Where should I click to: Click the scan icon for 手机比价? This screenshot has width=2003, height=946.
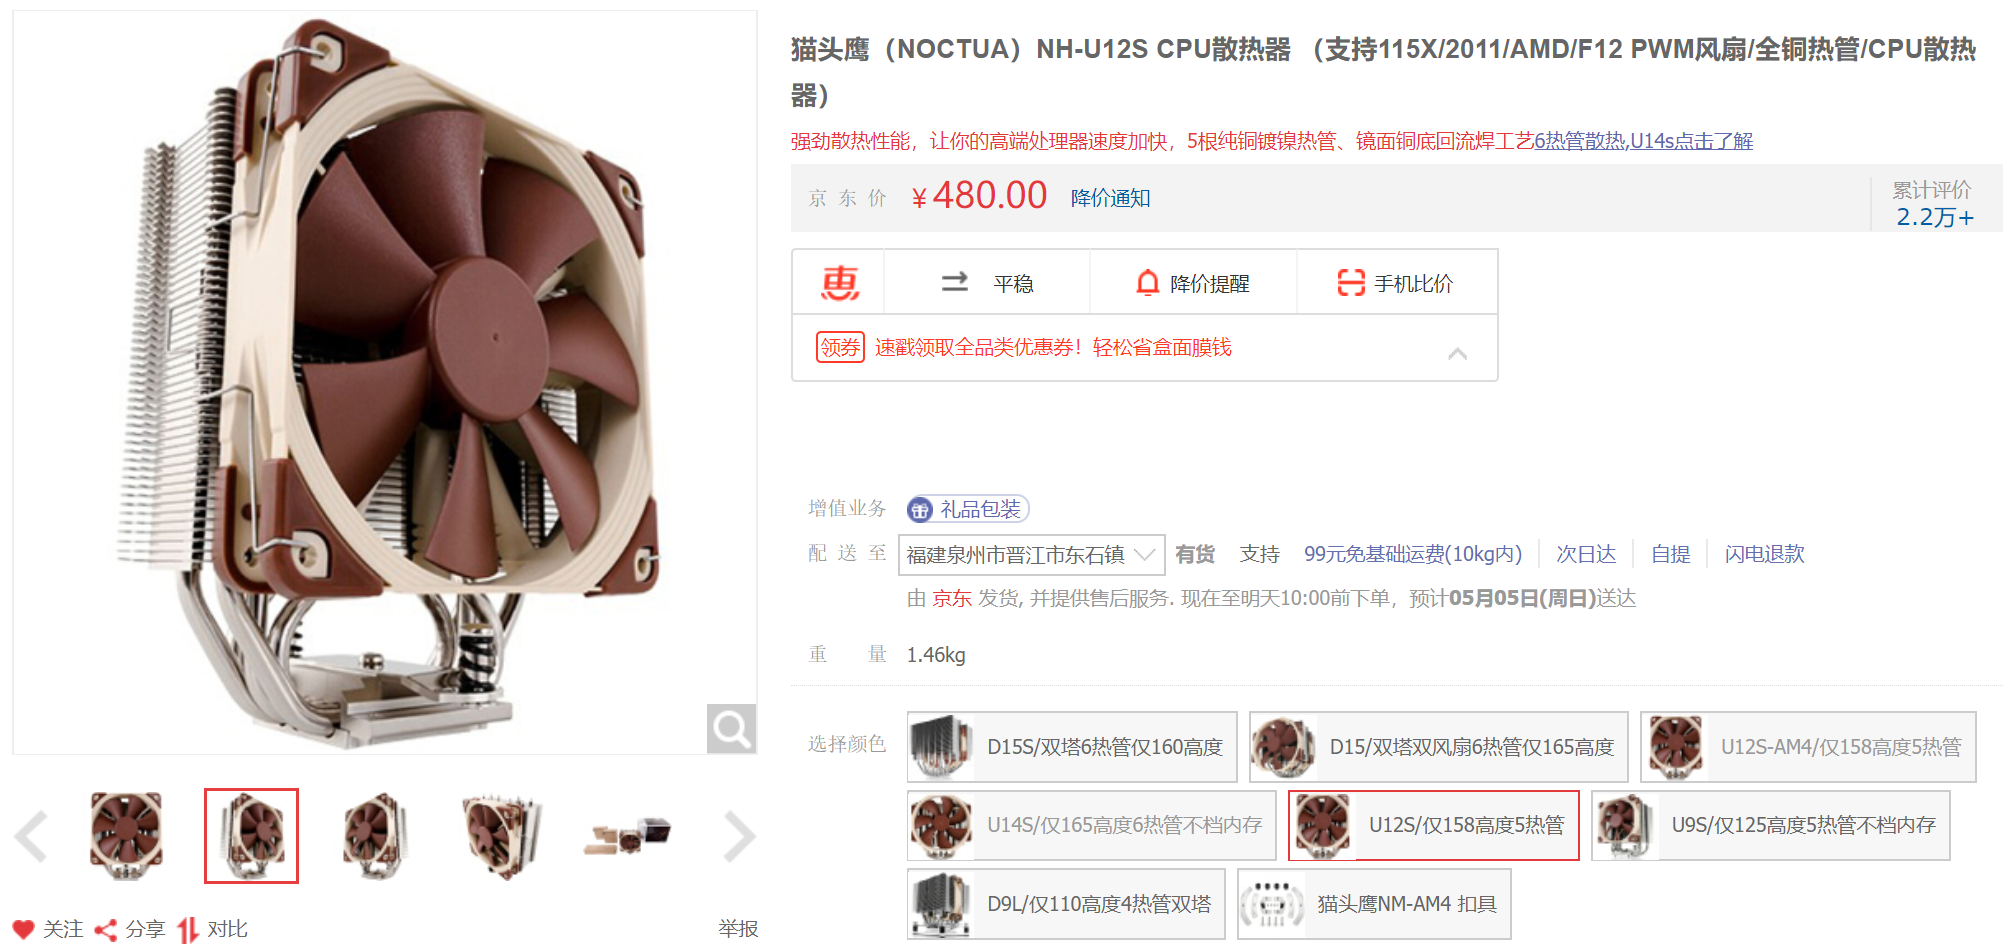coord(1351,283)
